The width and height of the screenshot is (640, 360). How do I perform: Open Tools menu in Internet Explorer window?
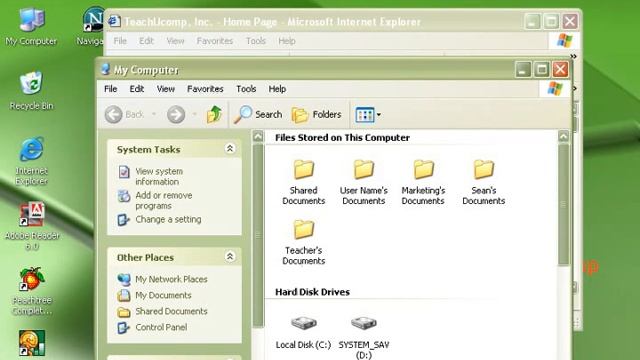pyautogui.click(x=256, y=41)
